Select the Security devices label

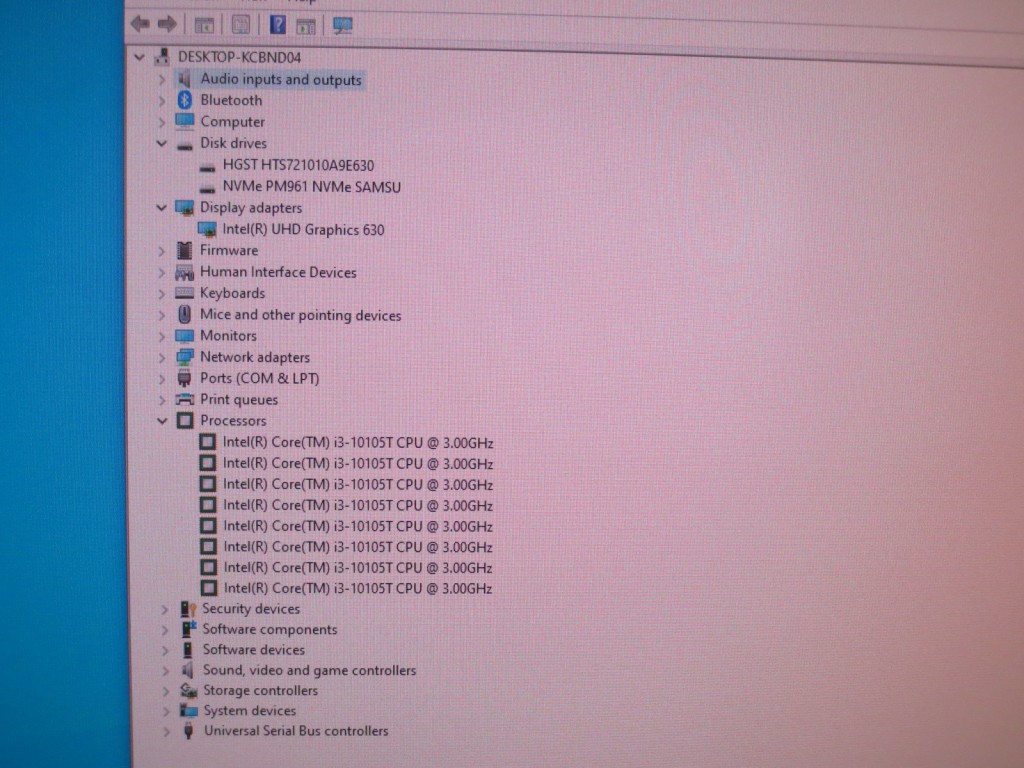[251, 609]
